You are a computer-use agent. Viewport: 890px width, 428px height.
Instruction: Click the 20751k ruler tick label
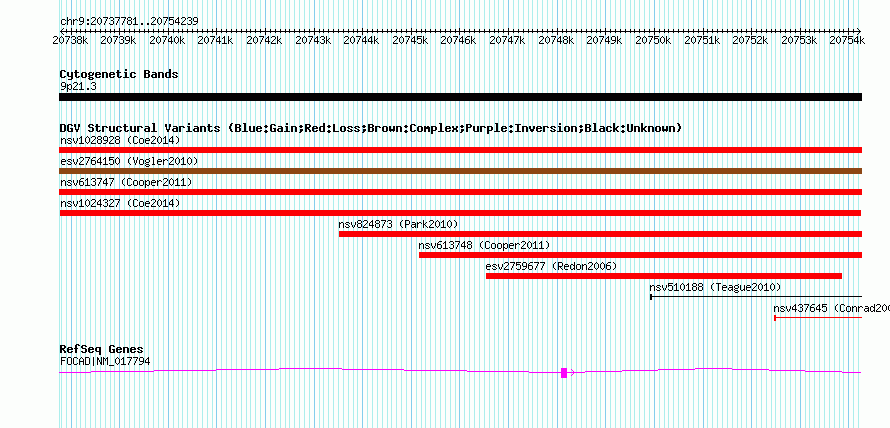702,40
